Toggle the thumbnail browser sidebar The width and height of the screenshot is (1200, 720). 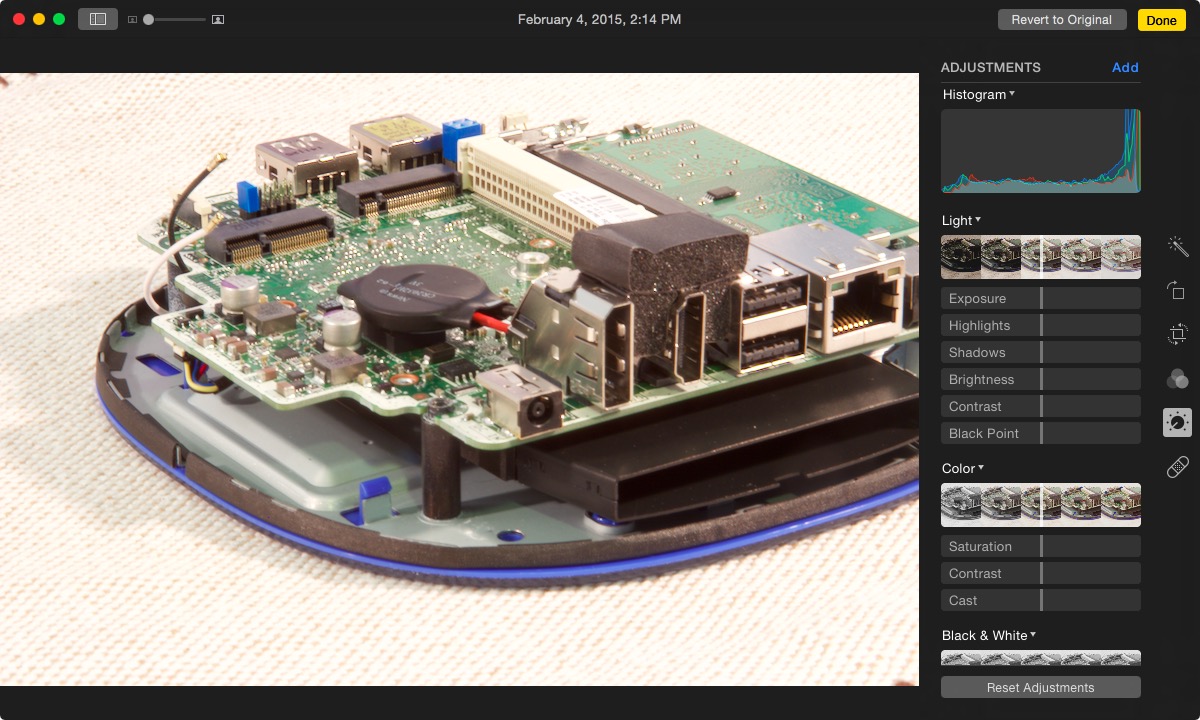(x=96, y=19)
